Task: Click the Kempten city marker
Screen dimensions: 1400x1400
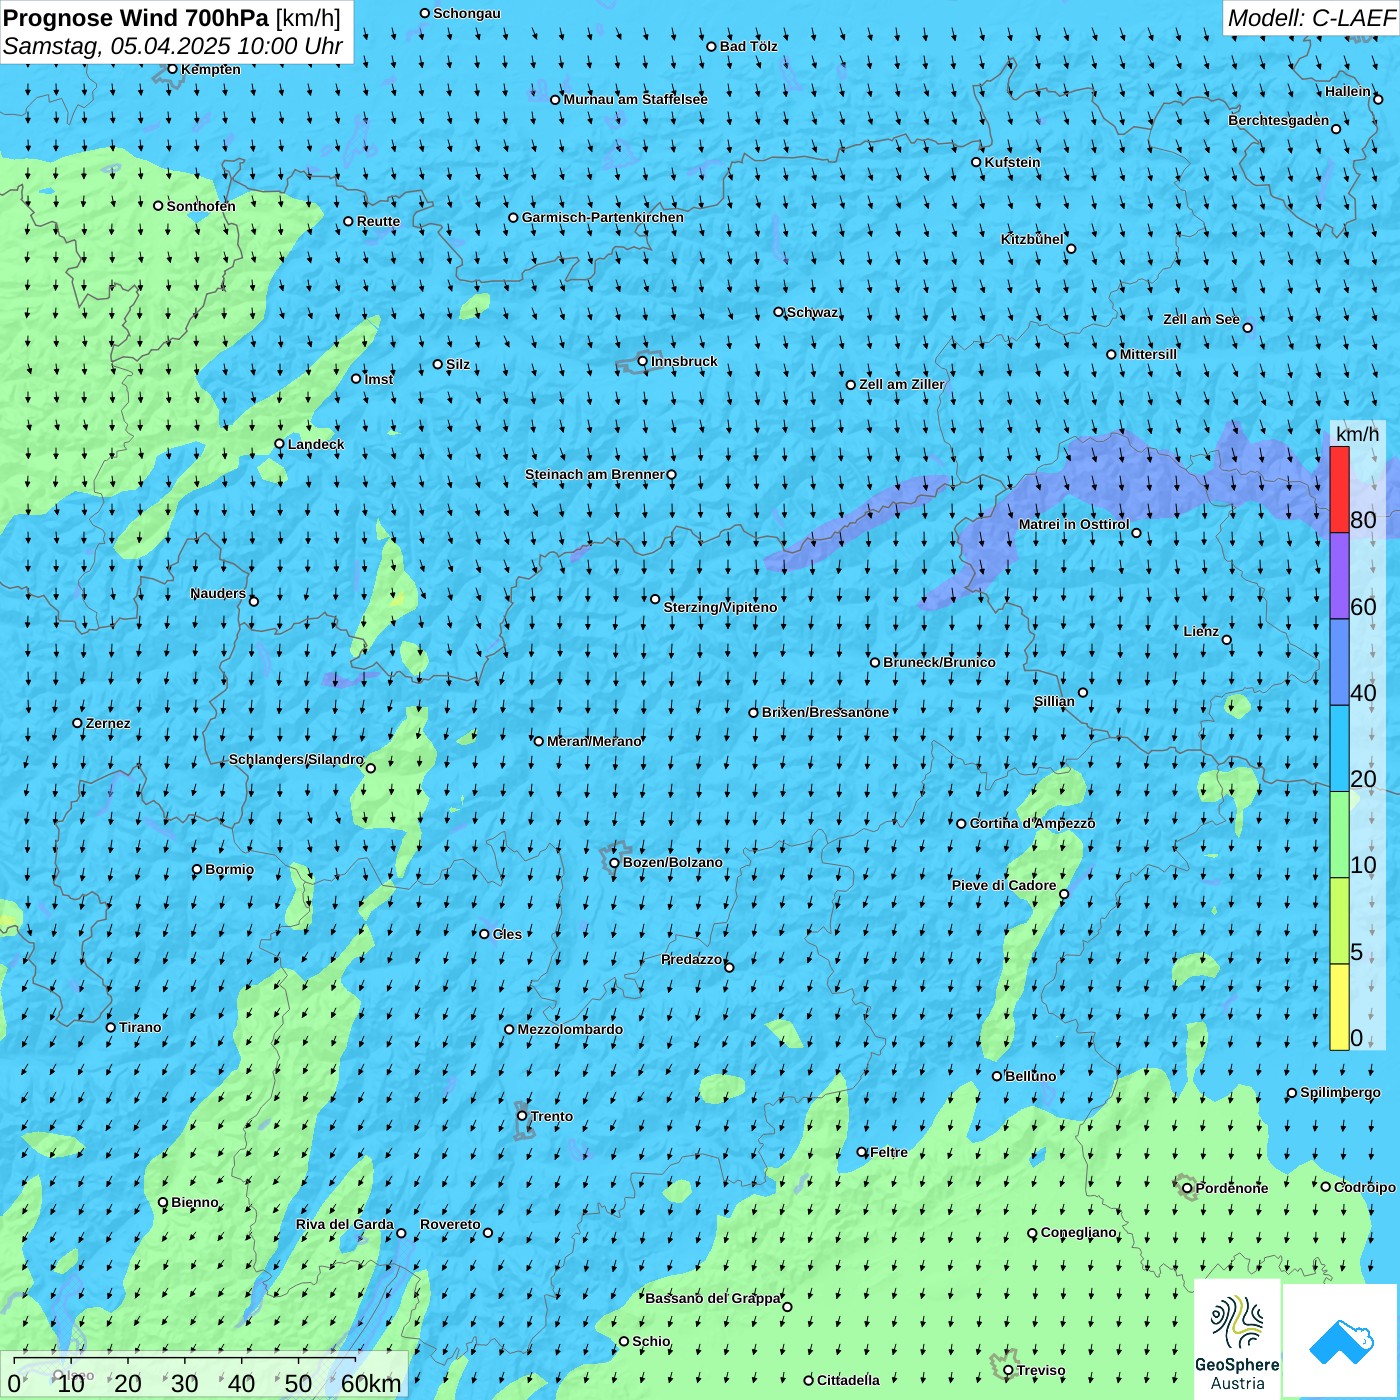Action: pos(172,69)
